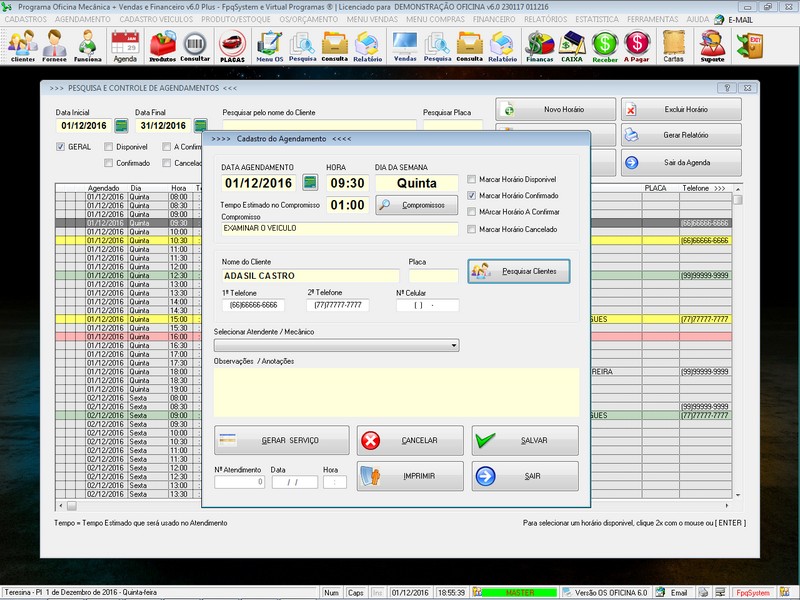
Task: Click the horizontal scrollbar left arrow of the schedule grid
Action: point(61,506)
